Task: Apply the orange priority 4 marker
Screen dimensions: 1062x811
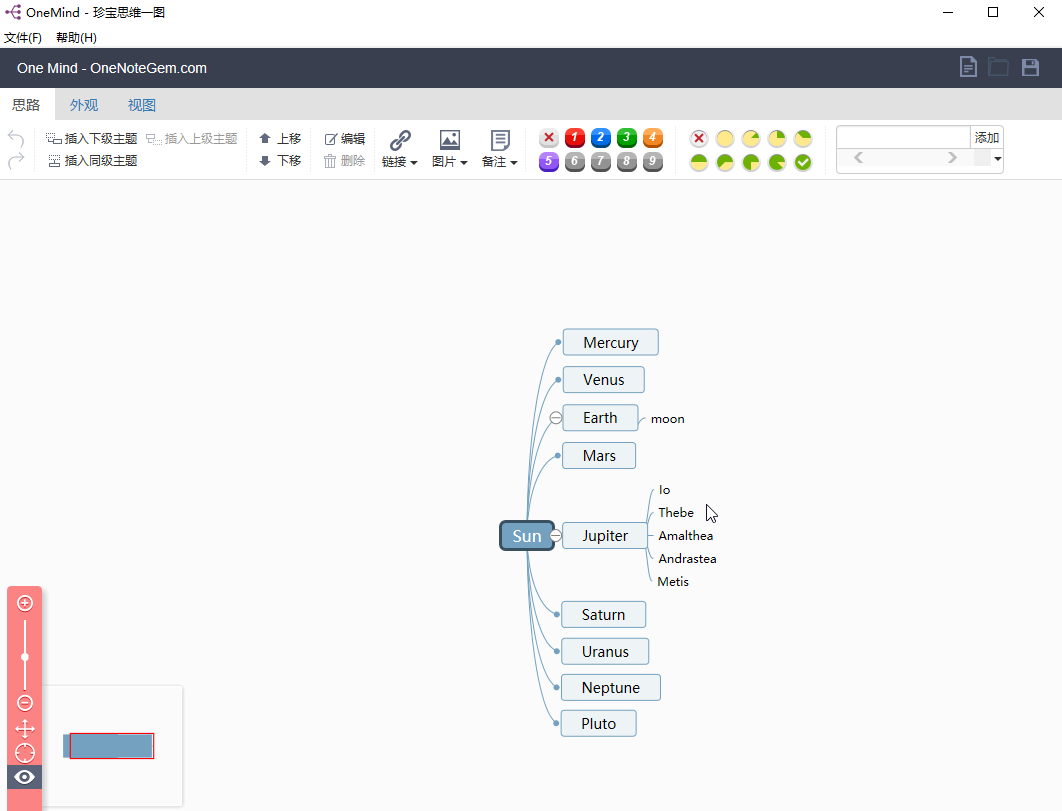Action: 652,138
